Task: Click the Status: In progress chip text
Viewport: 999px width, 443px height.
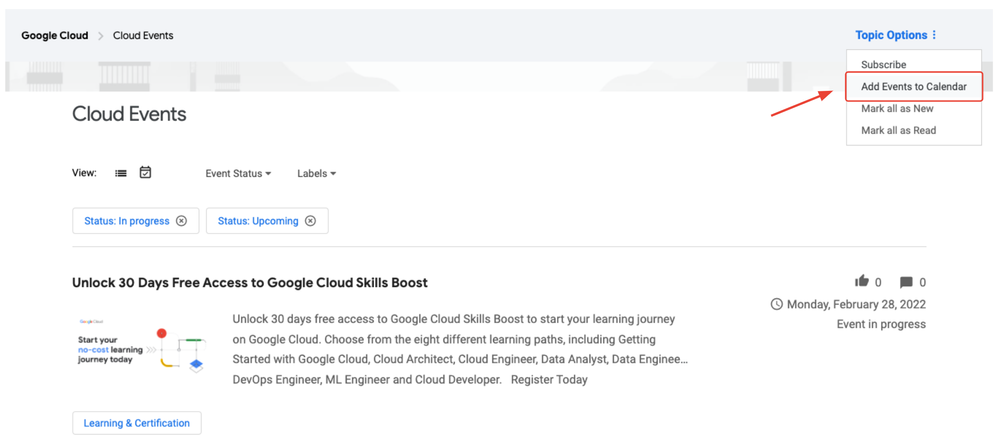Action: pyautogui.click(x=127, y=221)
